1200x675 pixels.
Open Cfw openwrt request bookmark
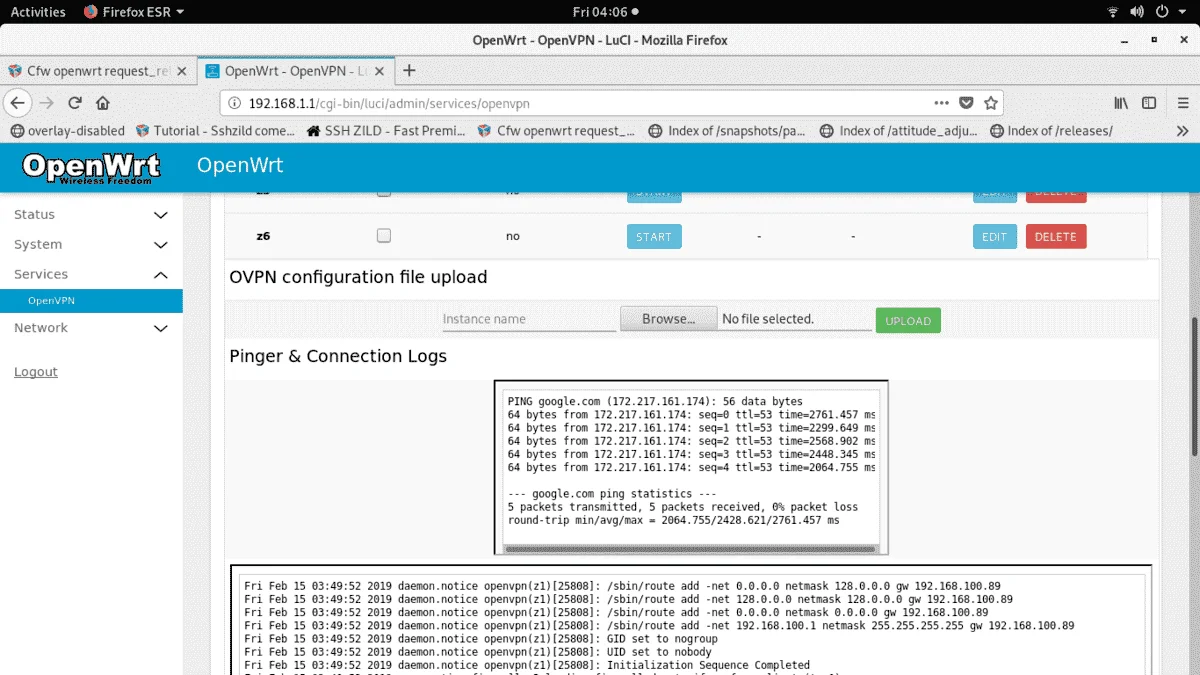coord(557,131)
